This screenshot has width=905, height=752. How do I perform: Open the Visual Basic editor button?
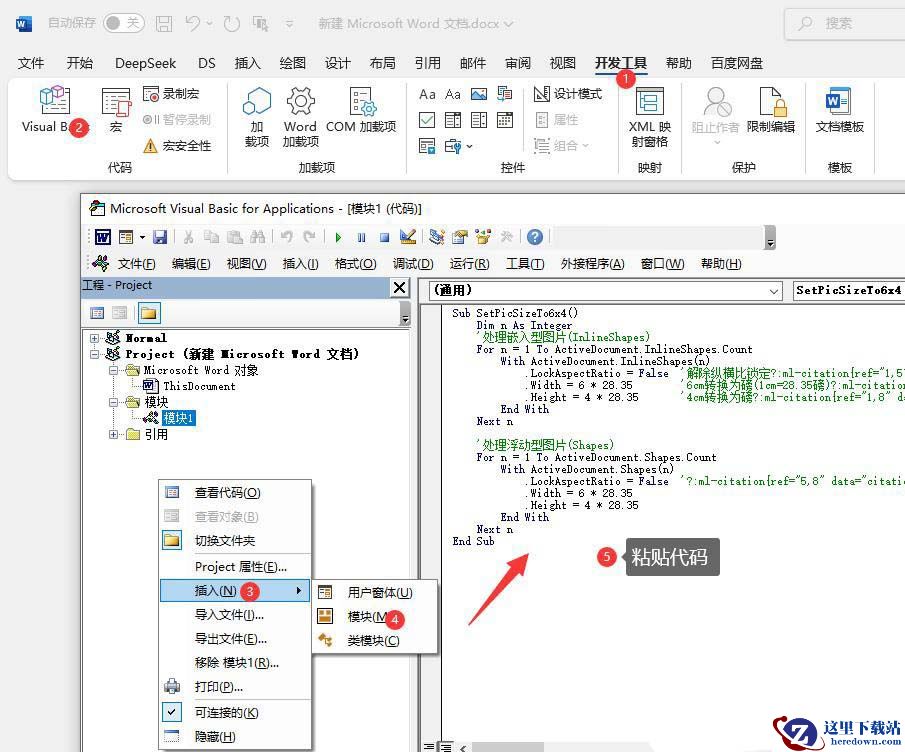pos(55,110)
